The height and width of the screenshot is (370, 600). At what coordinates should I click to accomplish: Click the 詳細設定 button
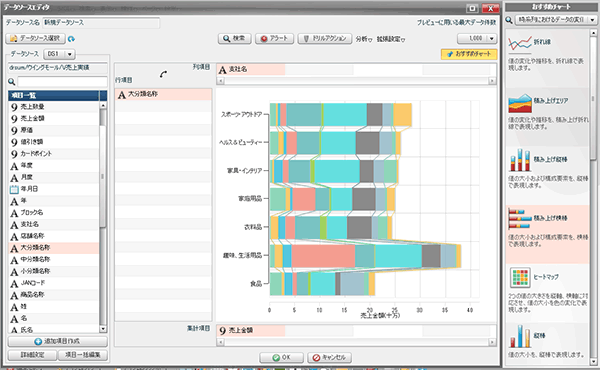[x=32, y=355]
